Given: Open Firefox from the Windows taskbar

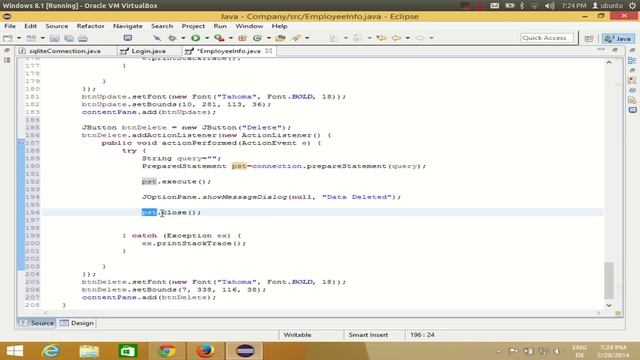Looking at the screenshot, I should (205, 351).
